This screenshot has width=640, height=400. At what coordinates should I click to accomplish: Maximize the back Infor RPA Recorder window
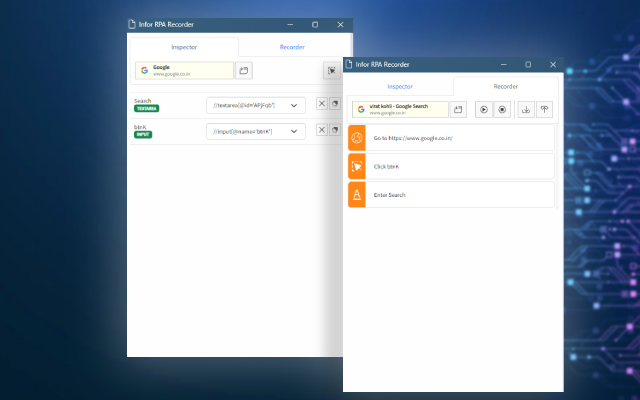(315, 24)
